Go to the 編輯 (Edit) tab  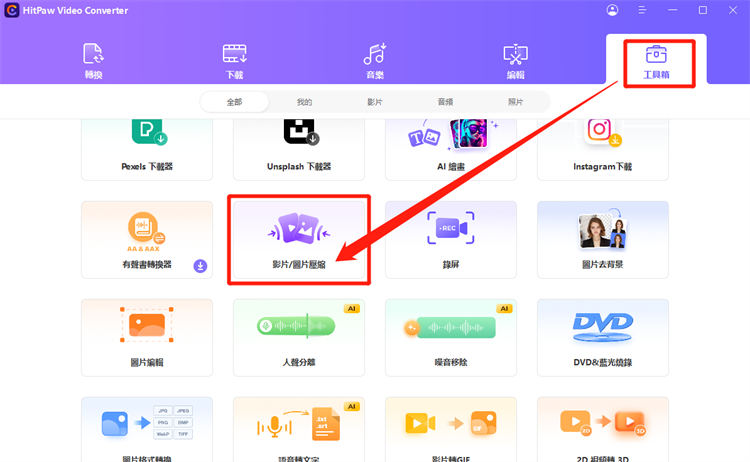516,61
